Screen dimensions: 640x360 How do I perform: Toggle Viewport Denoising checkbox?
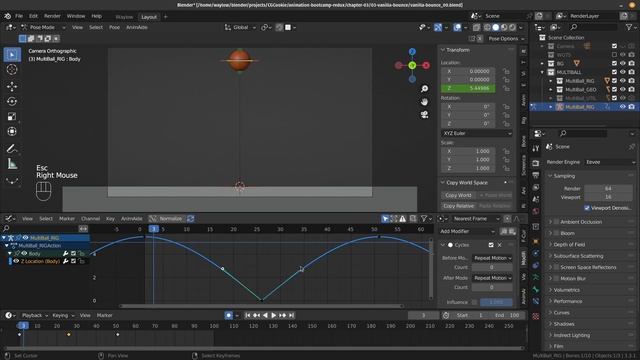point(587,208)
